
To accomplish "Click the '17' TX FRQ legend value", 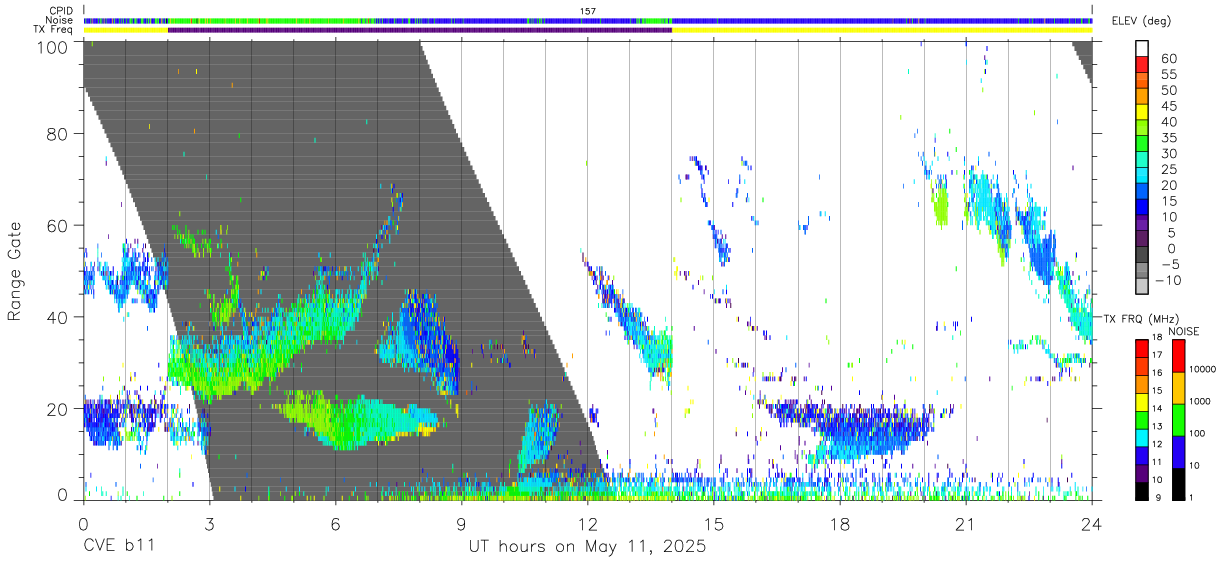I will (x=1155, y=356).
